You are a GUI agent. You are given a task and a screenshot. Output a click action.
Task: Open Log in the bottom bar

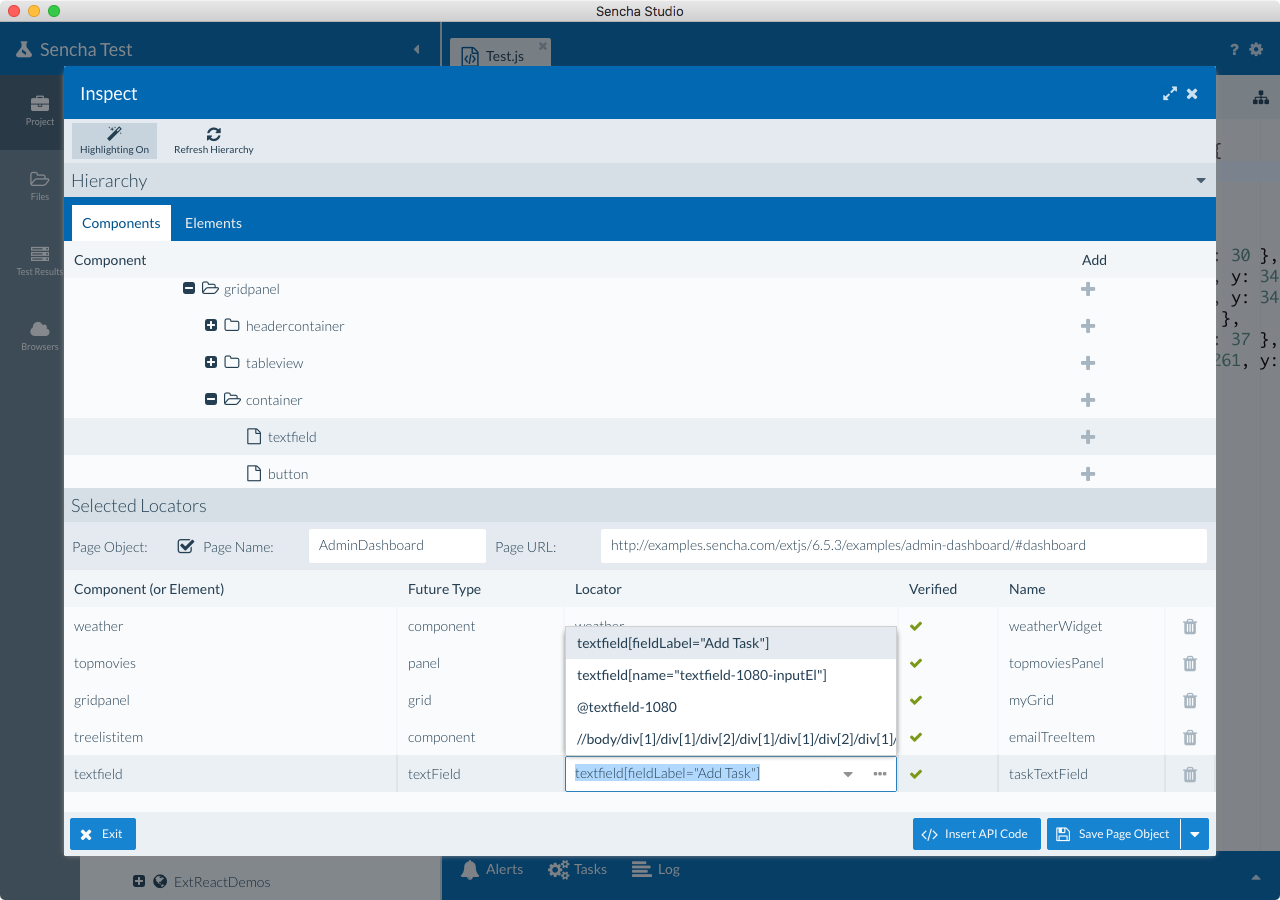click(656, 869)
